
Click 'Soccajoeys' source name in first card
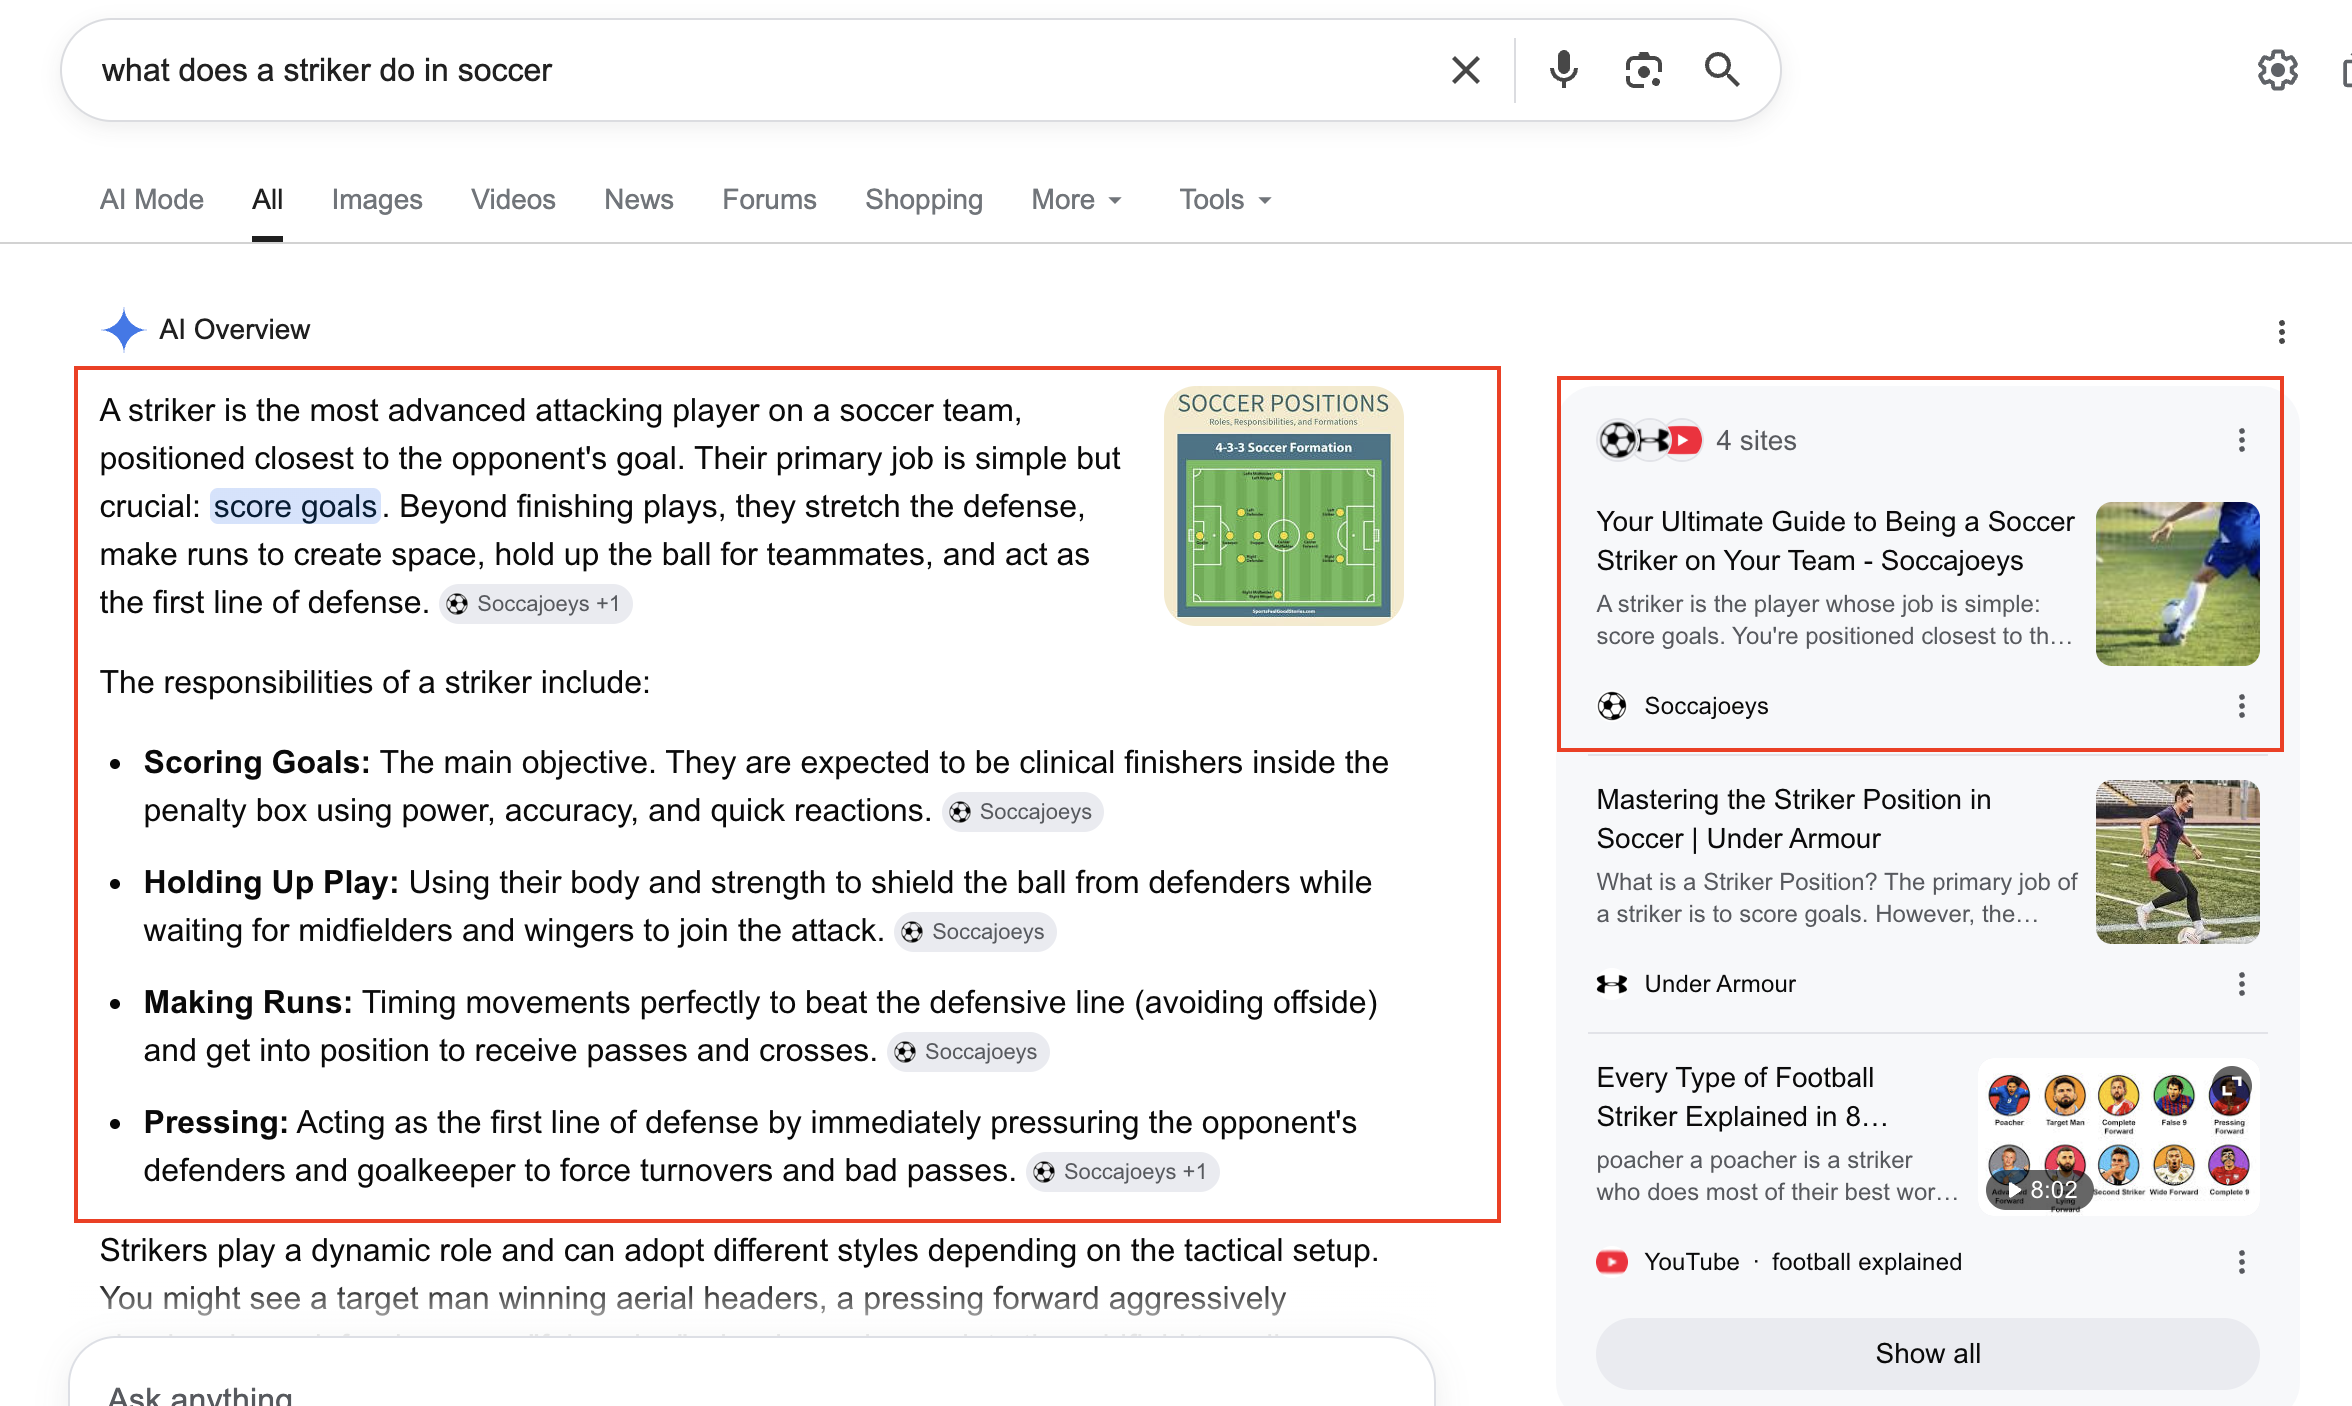click(1706, 706)
